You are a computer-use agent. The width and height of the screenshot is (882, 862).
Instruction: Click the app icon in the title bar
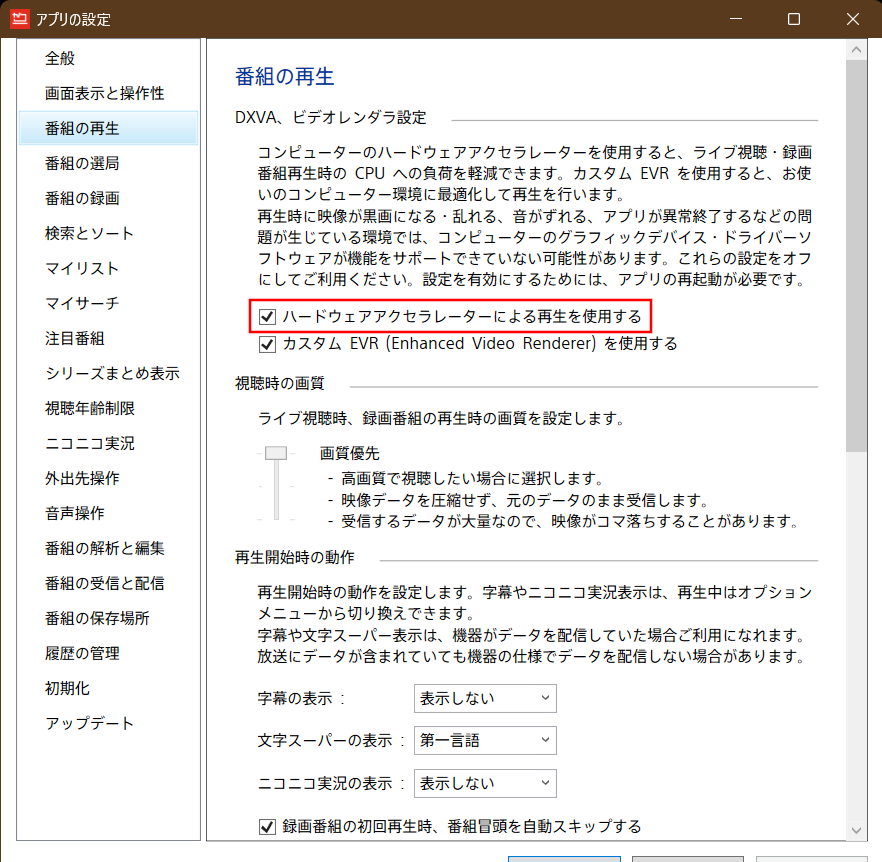[x=19, y=19]
